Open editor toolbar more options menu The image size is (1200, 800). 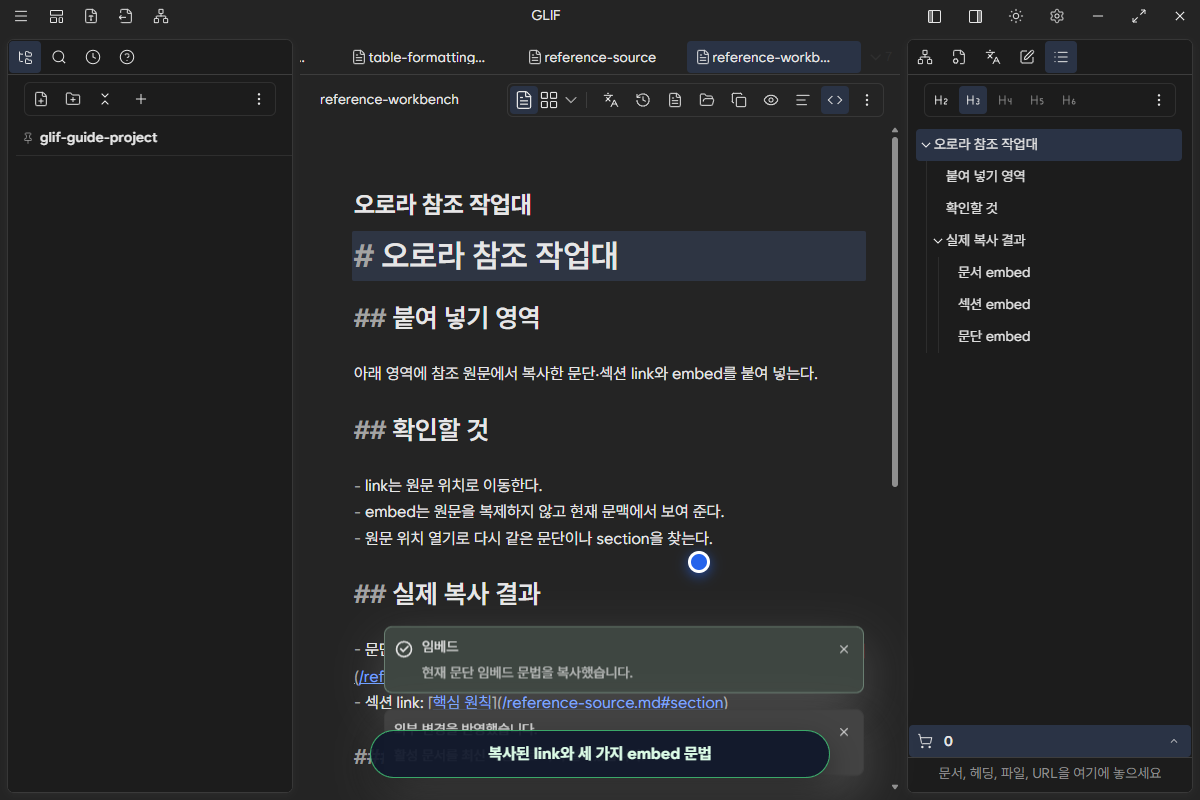click(x=867, y=100)
